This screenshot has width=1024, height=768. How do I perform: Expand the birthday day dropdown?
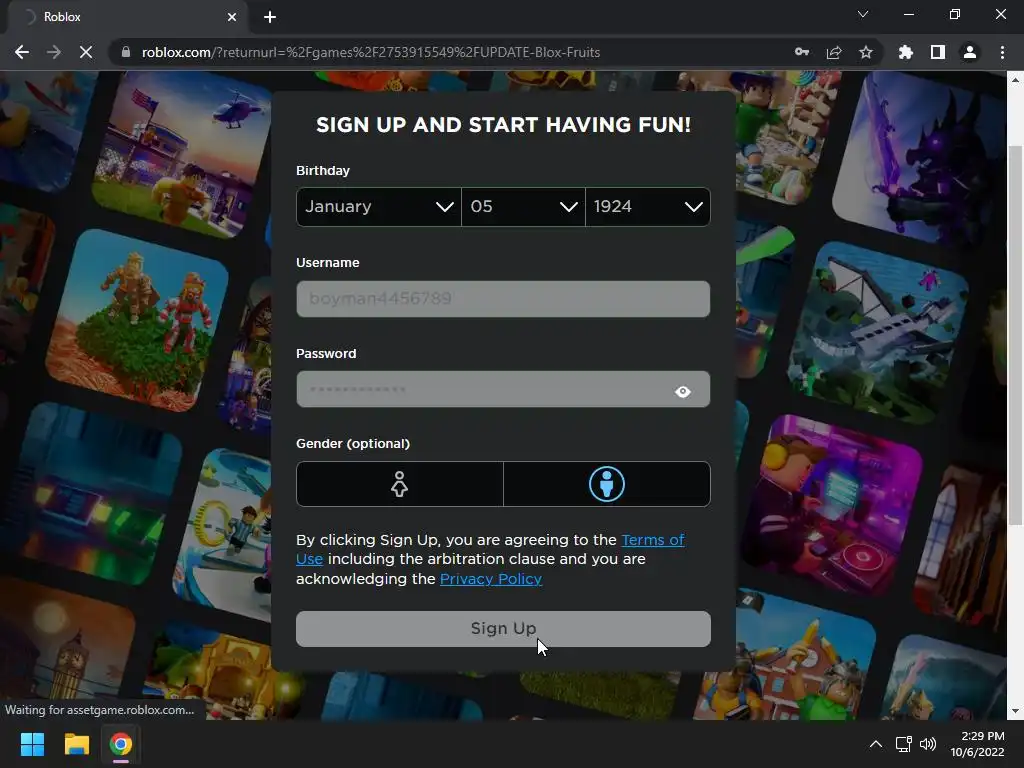click(523, 207)
